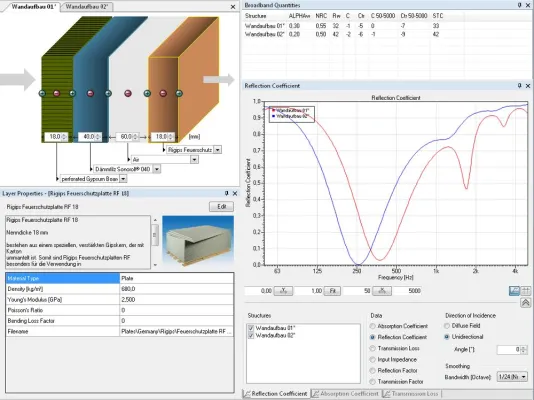Image resolution: width=534 pixels, height=400 pixels.
Task: Close the Wandaufbau structure tab area
Action: click(x=233, y=7)
